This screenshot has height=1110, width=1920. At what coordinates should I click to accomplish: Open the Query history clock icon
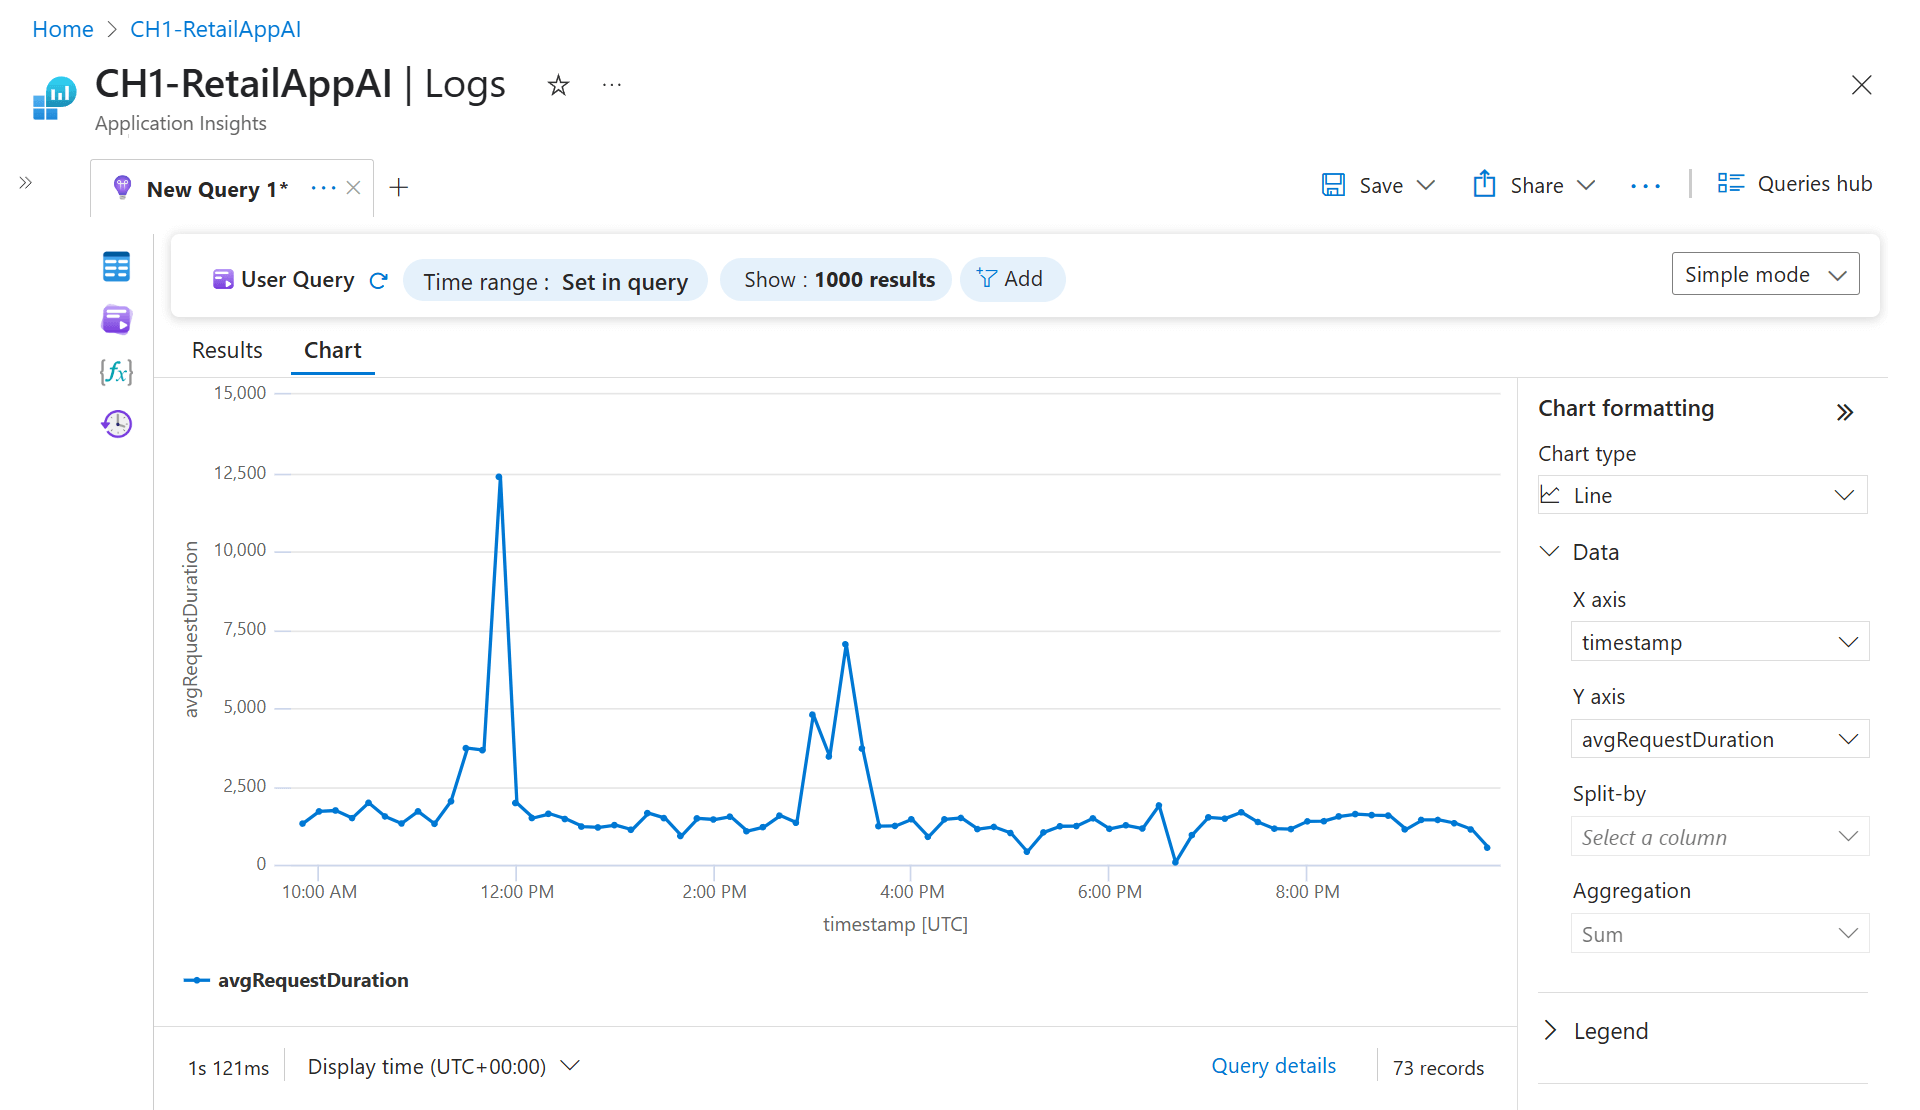[116, 424]
